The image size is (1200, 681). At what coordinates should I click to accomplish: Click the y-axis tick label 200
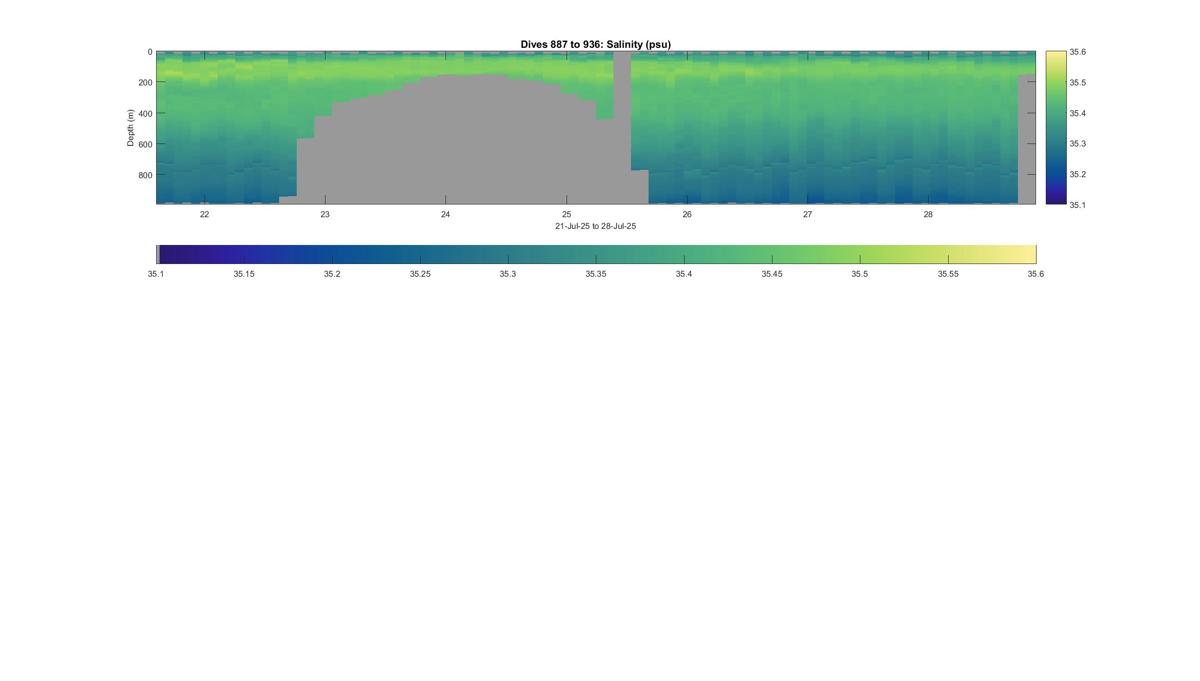tap(145, 83)
